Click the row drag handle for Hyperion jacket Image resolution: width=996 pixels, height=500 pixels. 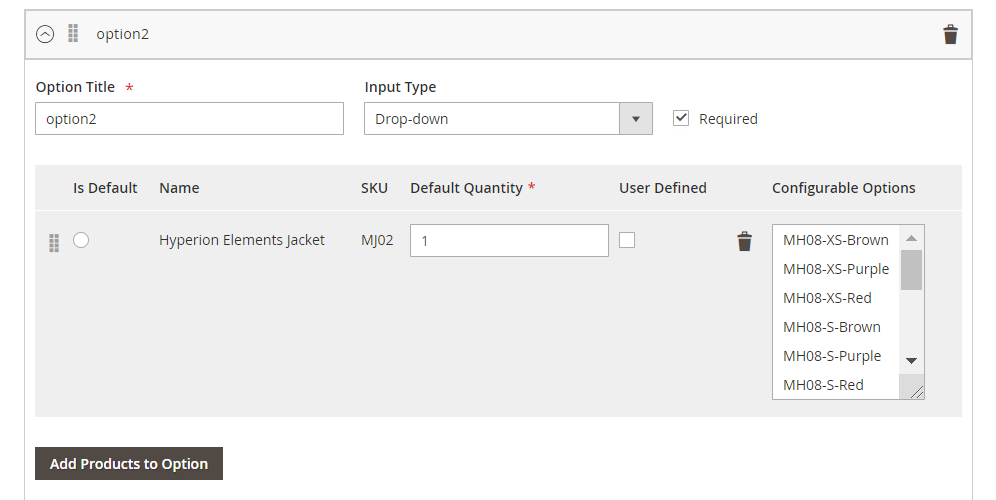(x=54, y=242)
